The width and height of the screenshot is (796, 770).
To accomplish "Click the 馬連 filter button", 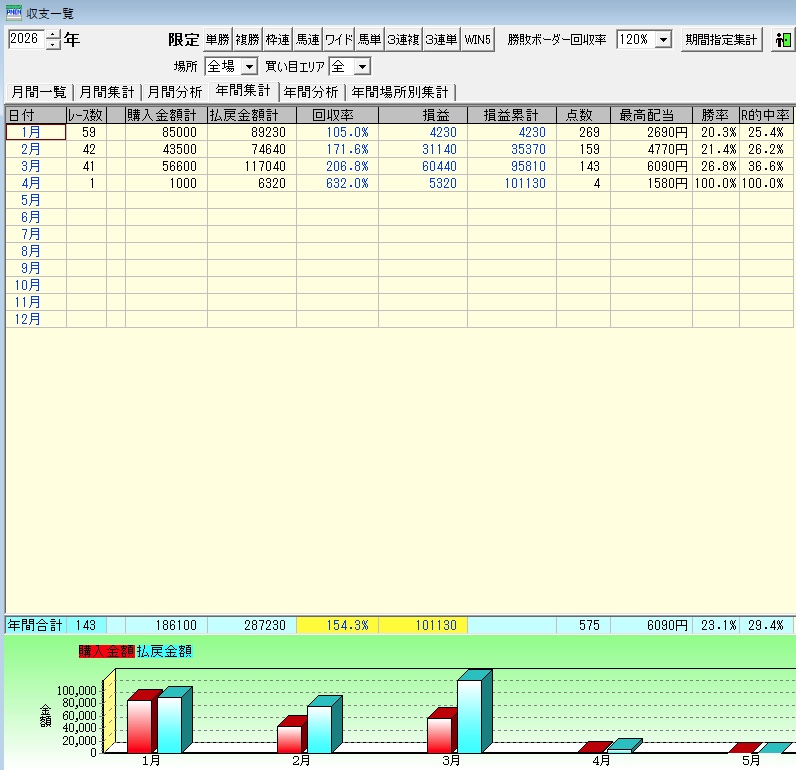I will [x=307, y=40].
